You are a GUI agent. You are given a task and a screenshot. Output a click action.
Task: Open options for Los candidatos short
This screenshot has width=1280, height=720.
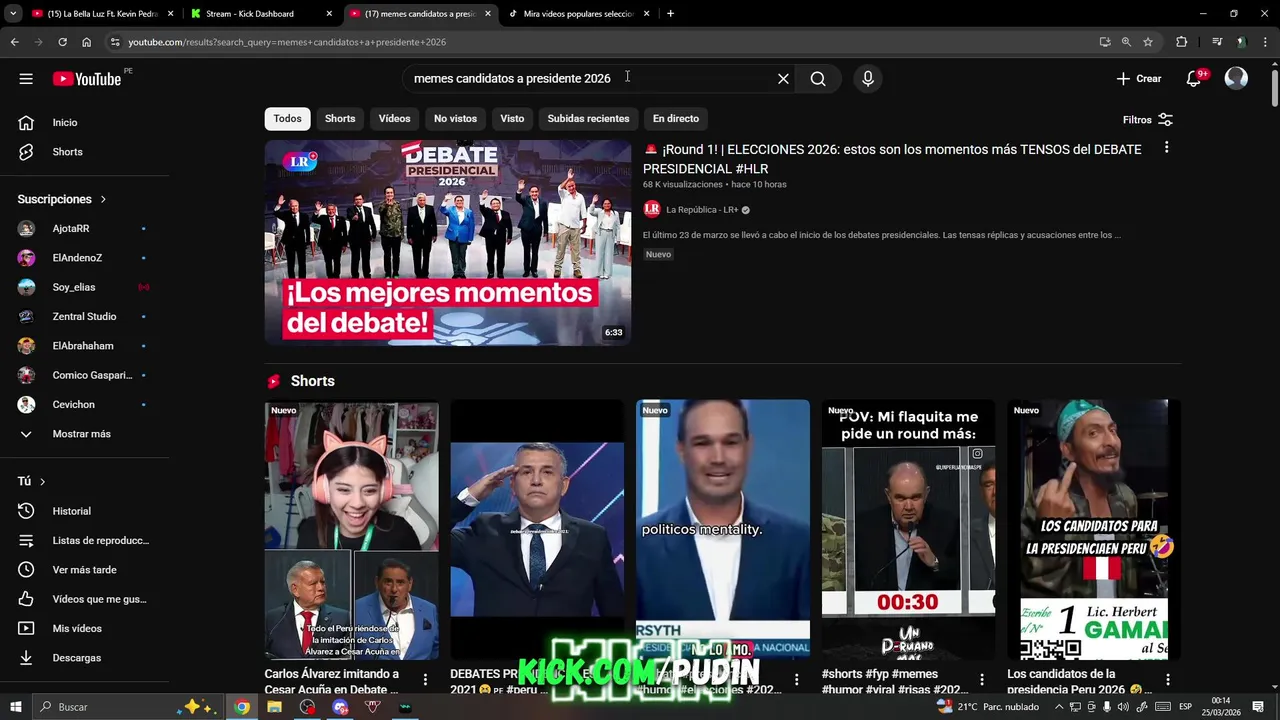point(1168,680)
